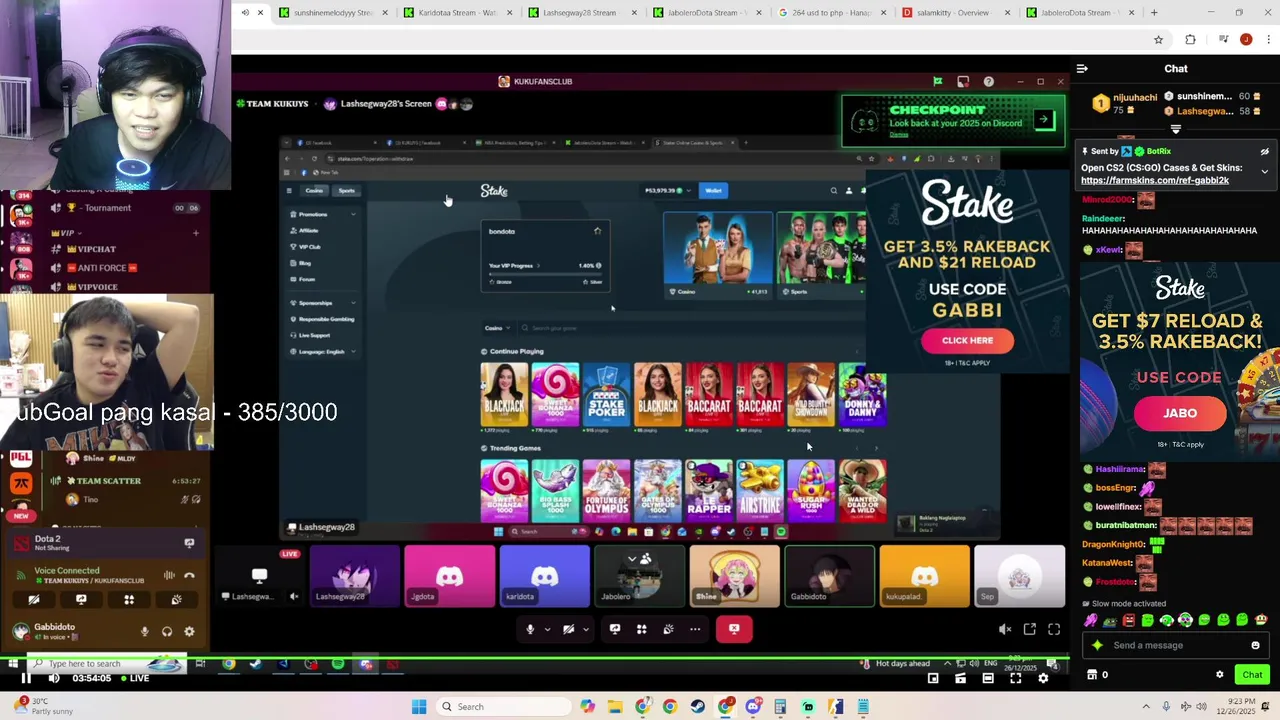Mute Discord stream volume icon
Image resolution: width=1280 pixels, height=720 pixels.
click(1005, 629)
